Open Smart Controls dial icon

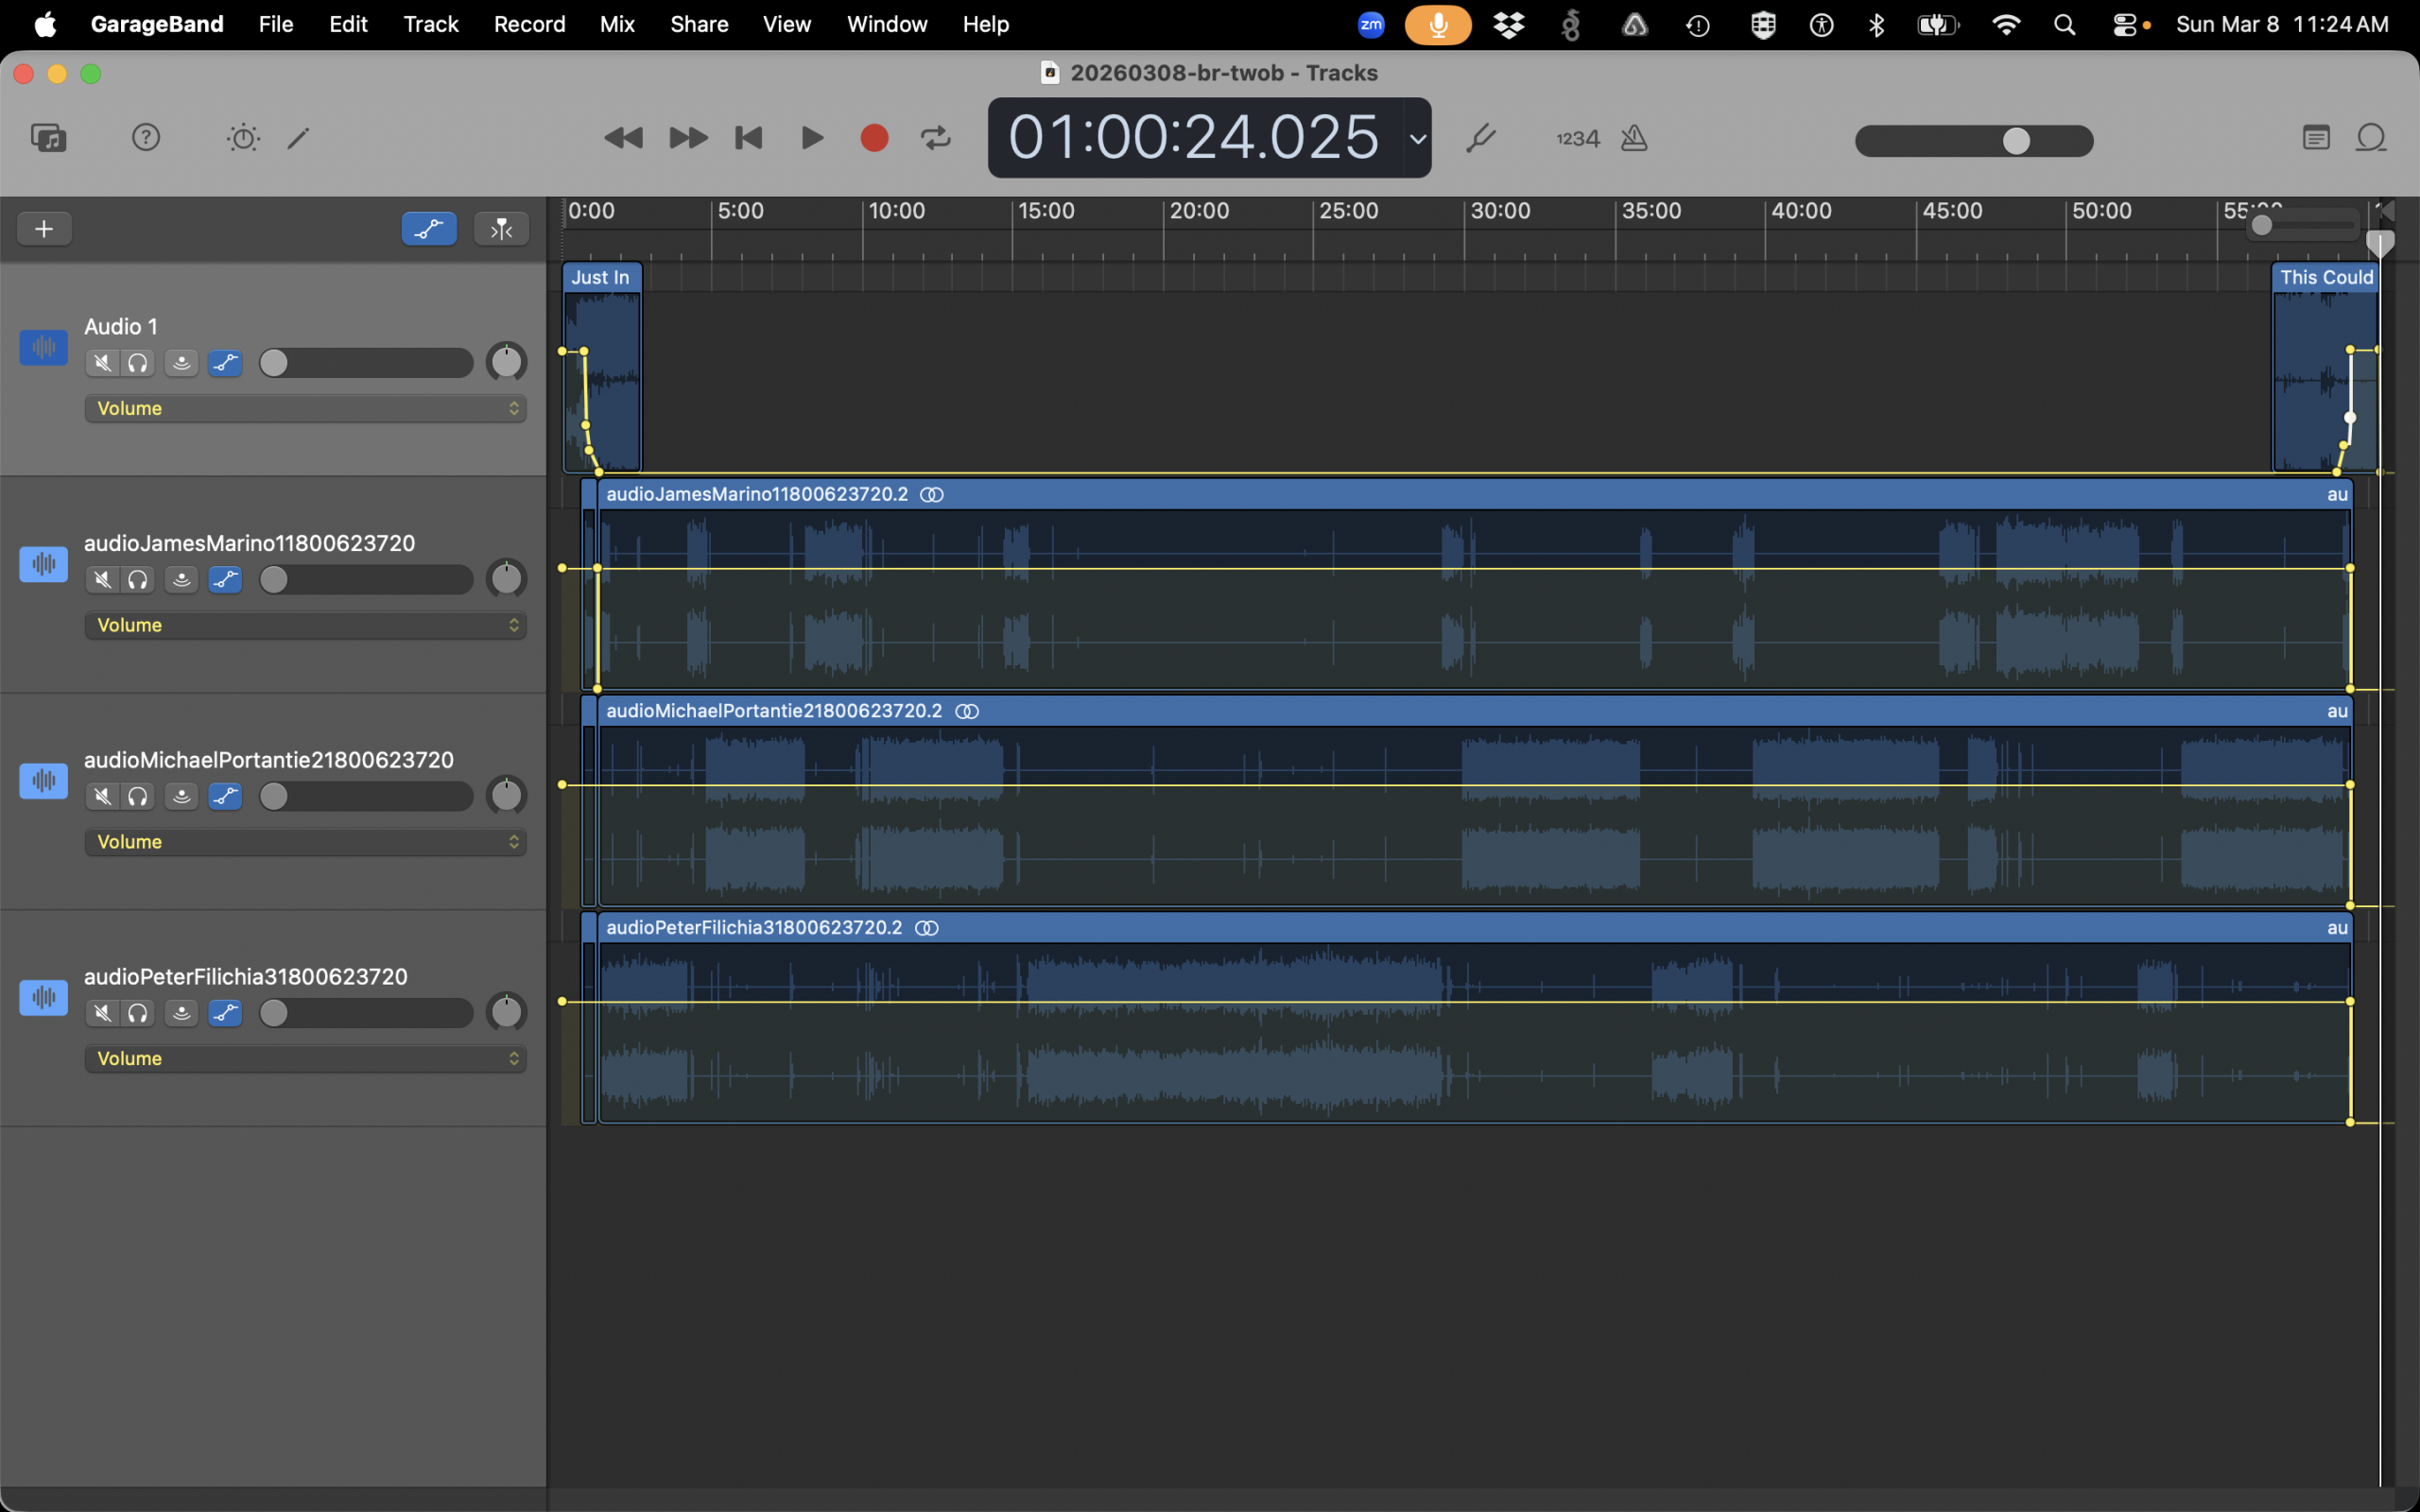(x=243, y=137)
